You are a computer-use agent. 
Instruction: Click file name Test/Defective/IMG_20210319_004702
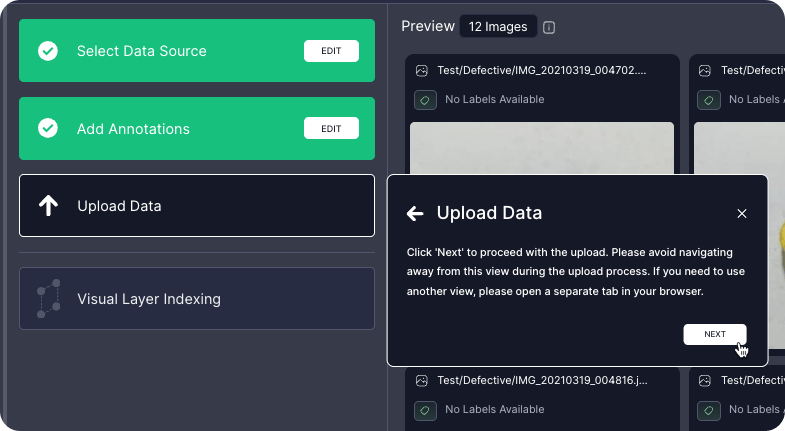542,70
